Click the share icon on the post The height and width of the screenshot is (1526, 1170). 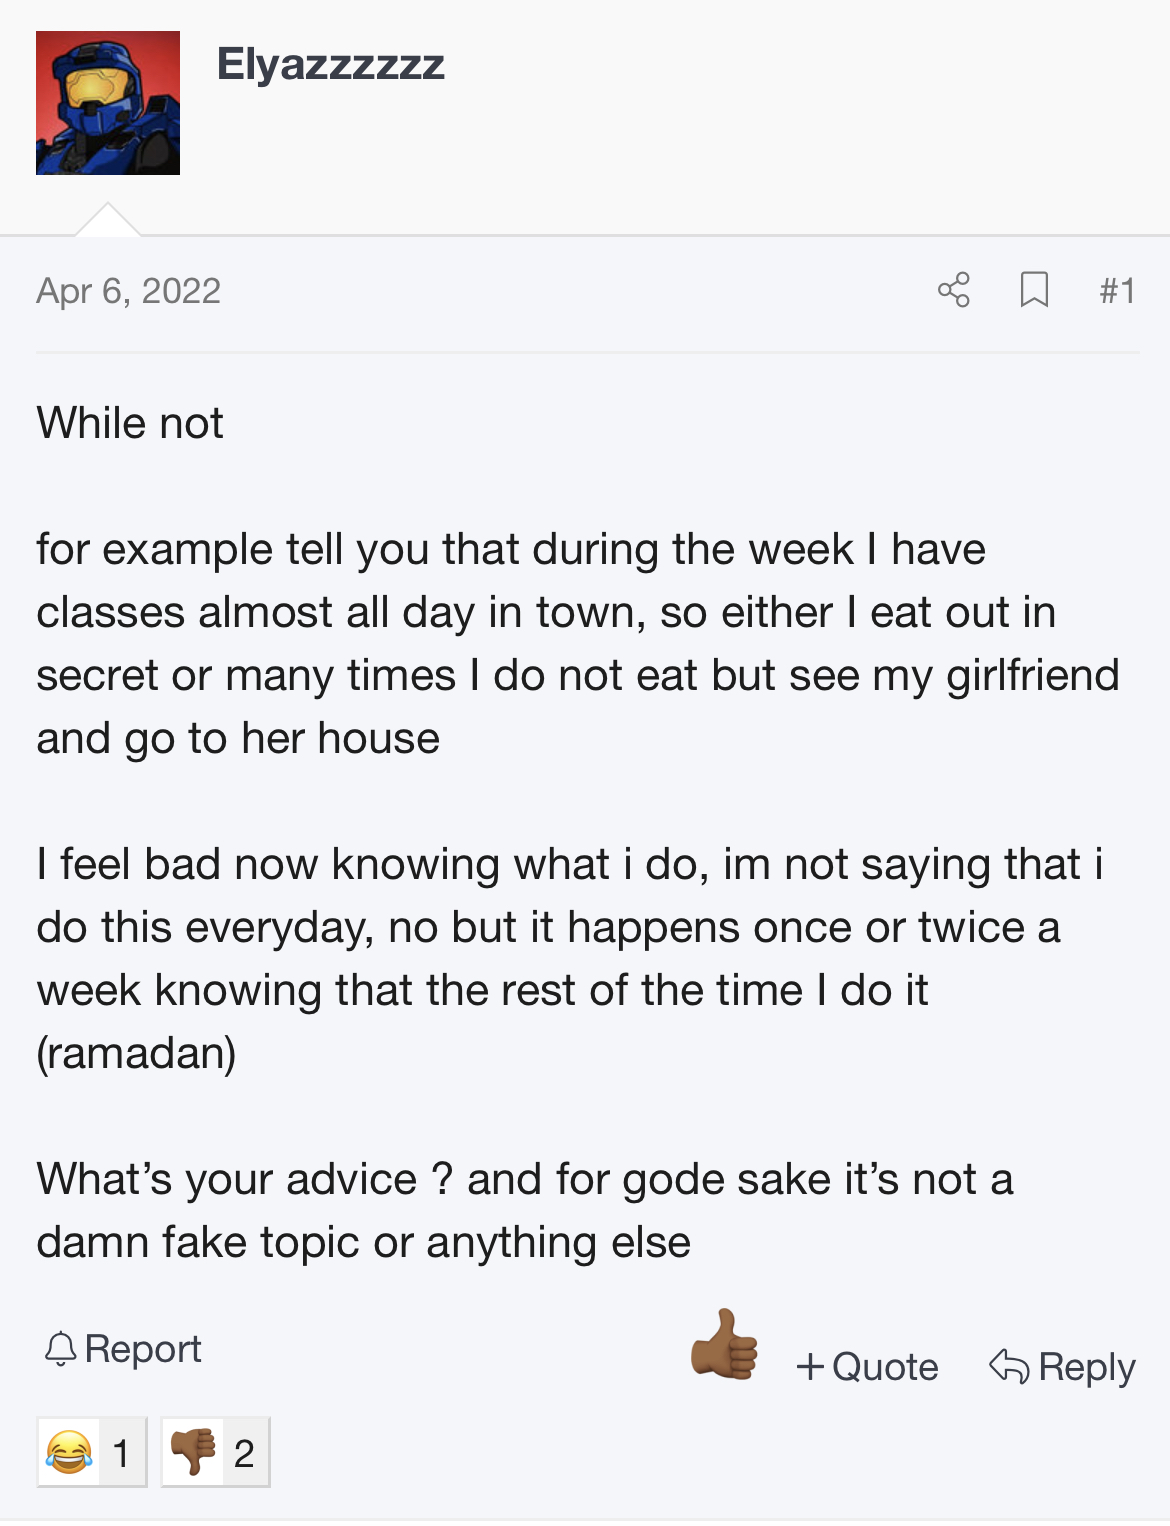954,290
